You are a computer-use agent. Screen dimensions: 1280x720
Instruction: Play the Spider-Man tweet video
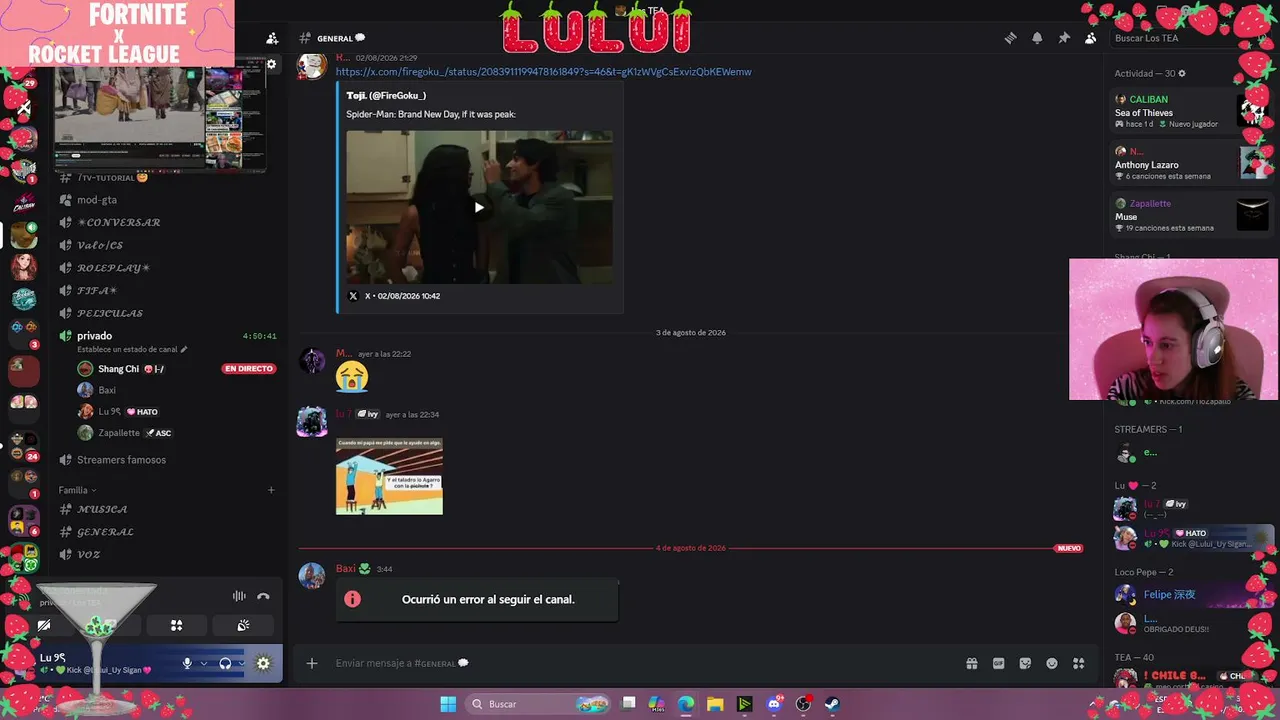tap(479, 207)
